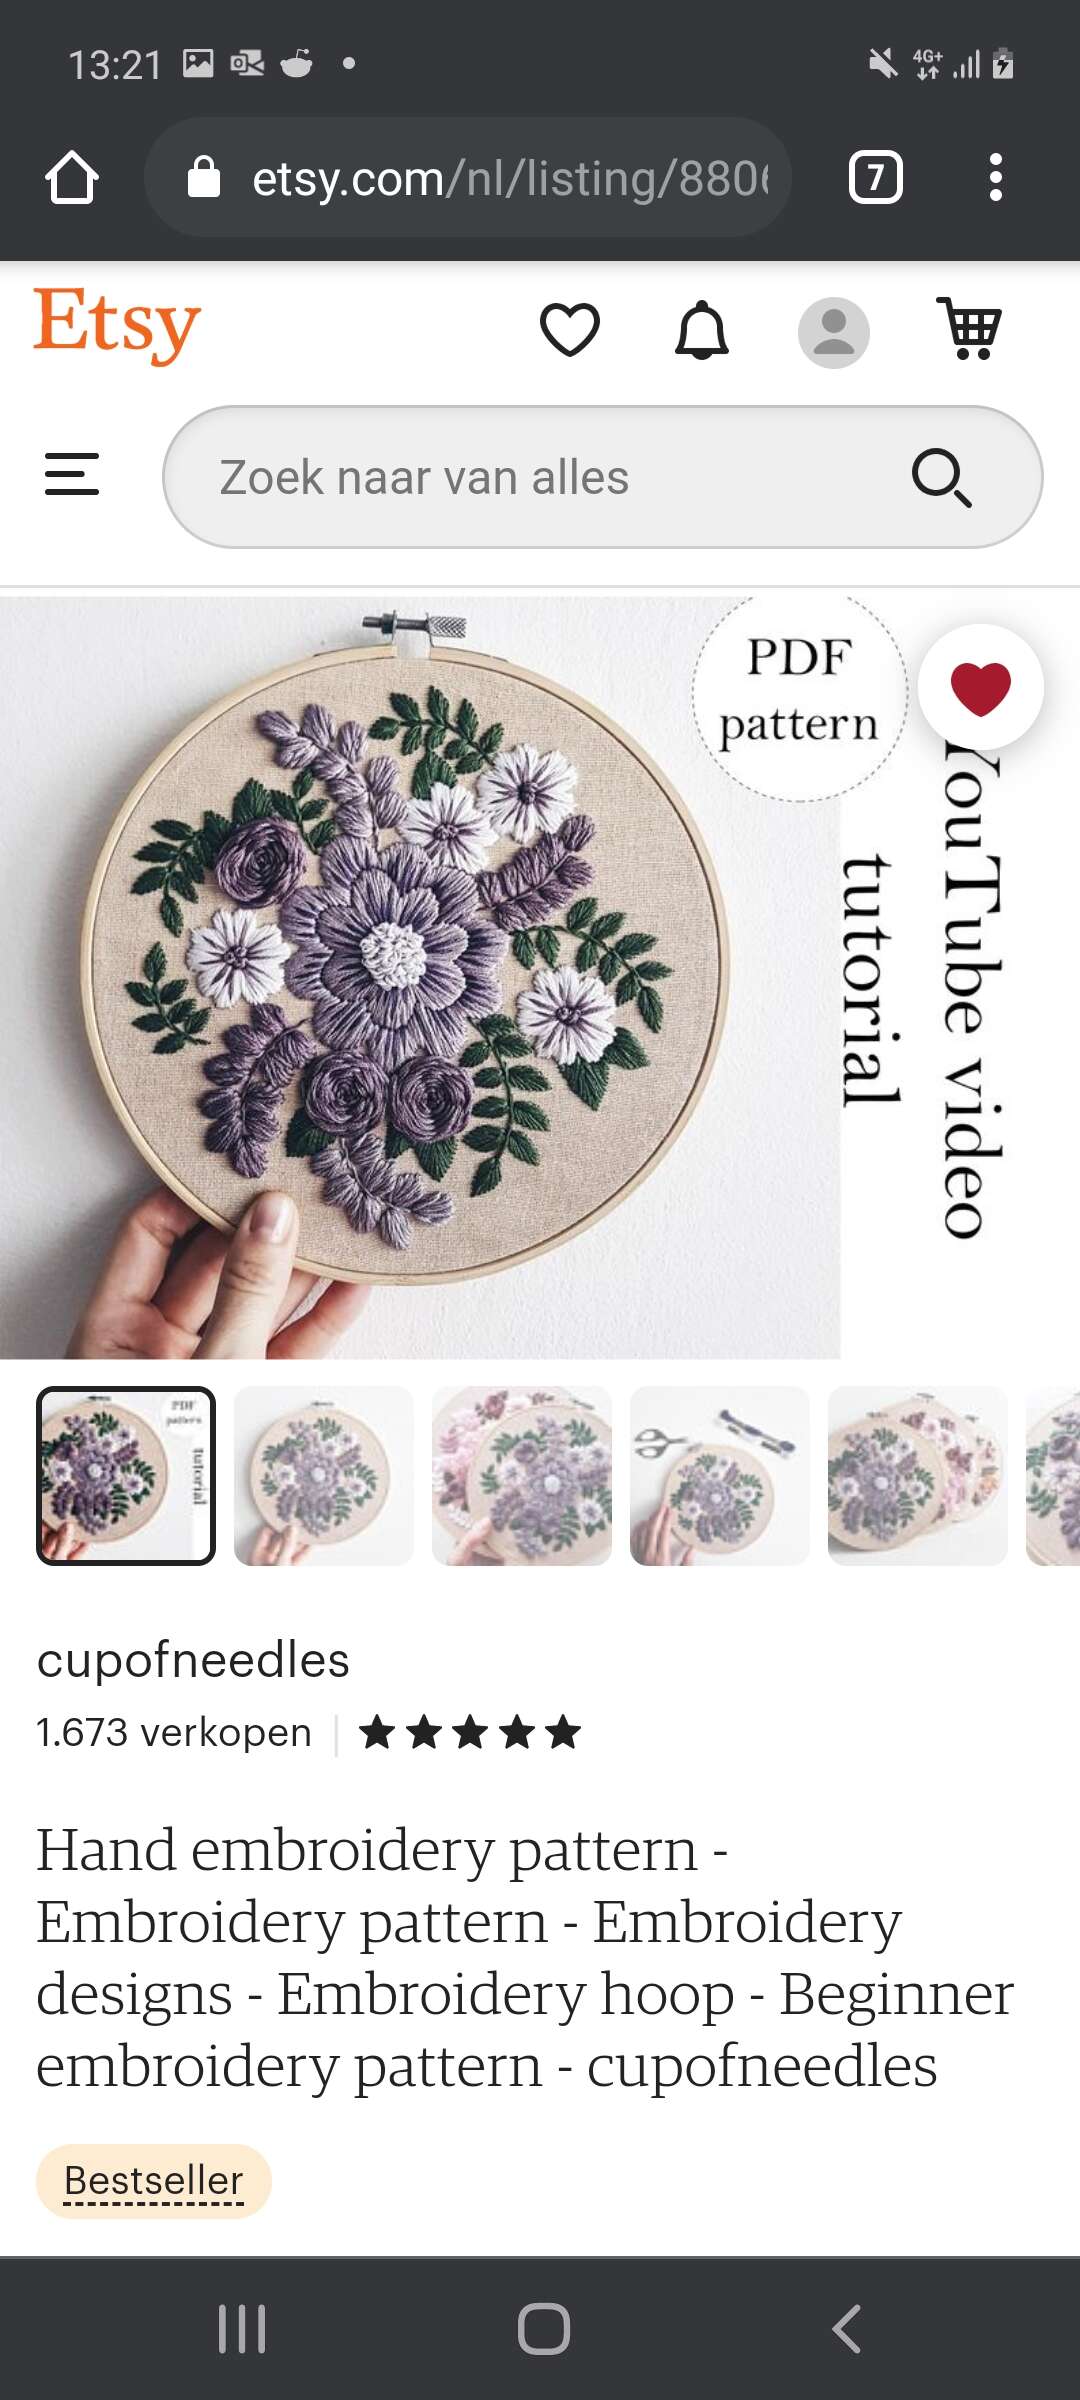This screenshot has height=2400, width=1080.
Task: Go to the browser home page icon
Action: pyautogui.click(x=72, y=178)
